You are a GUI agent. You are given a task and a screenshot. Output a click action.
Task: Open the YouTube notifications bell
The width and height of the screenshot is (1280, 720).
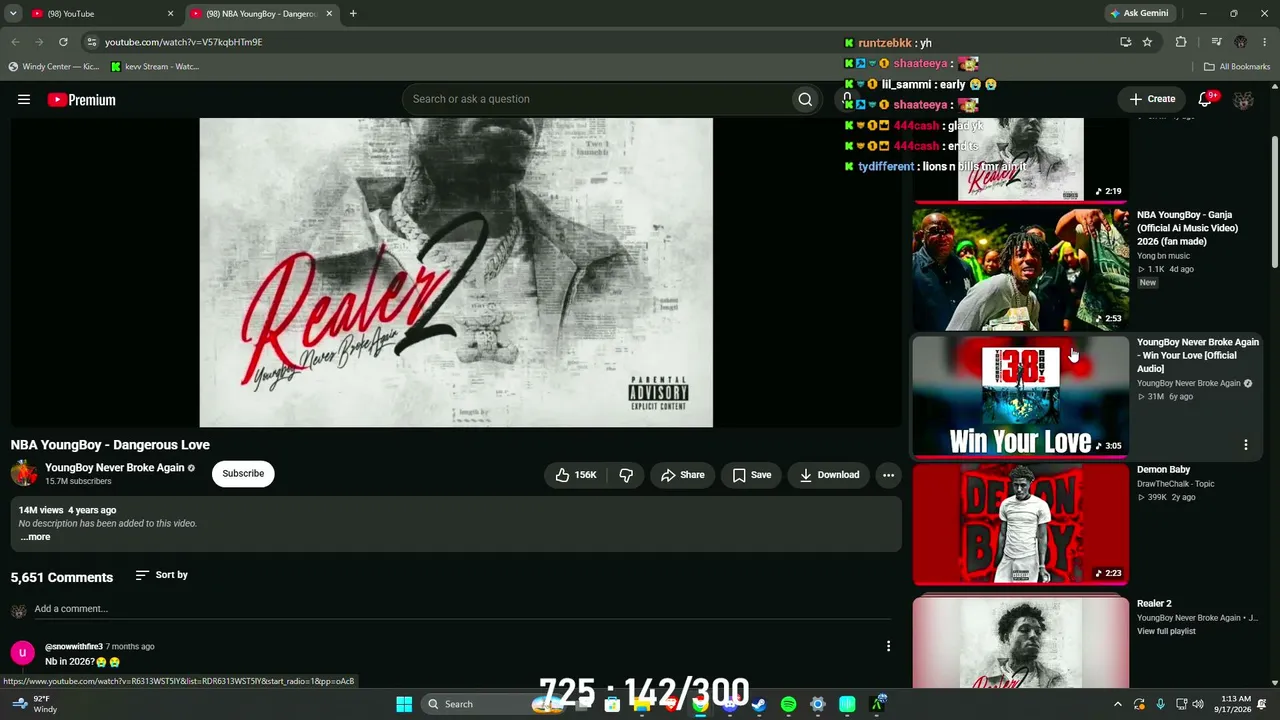click(1205, 99)
